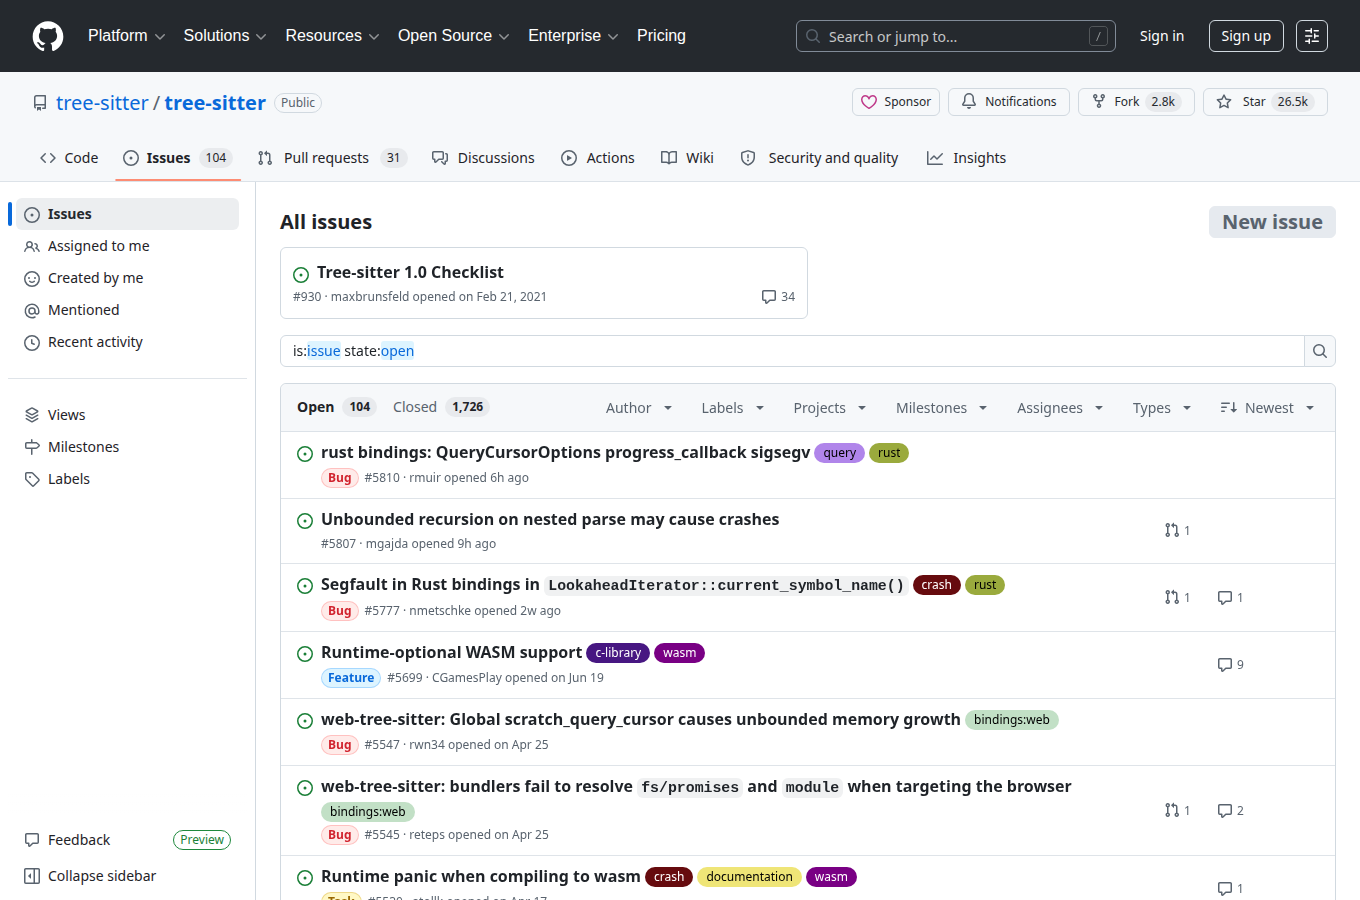The width and height of the screenshot is (1360, 900).
Task: Switch to the Actions tab
Action: tap(598, 158)
